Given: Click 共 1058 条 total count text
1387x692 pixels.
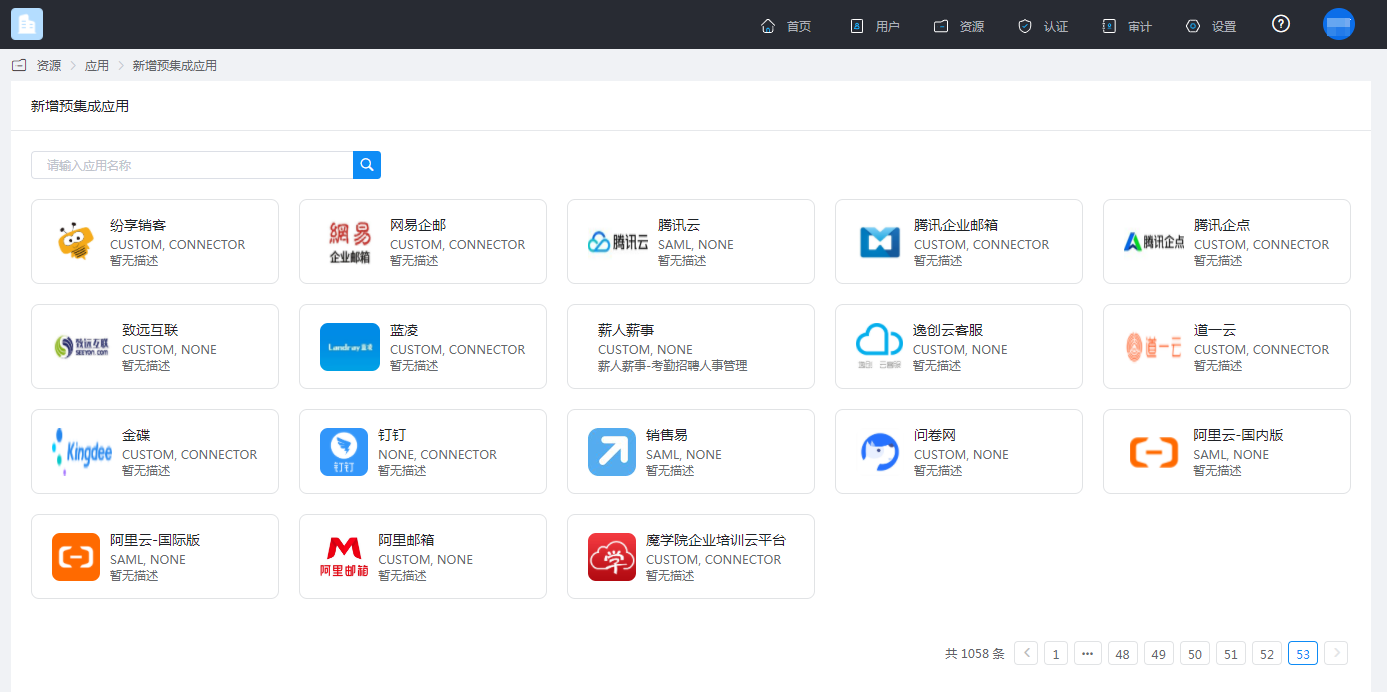Looking at the screenshot, I should (975, 653).
